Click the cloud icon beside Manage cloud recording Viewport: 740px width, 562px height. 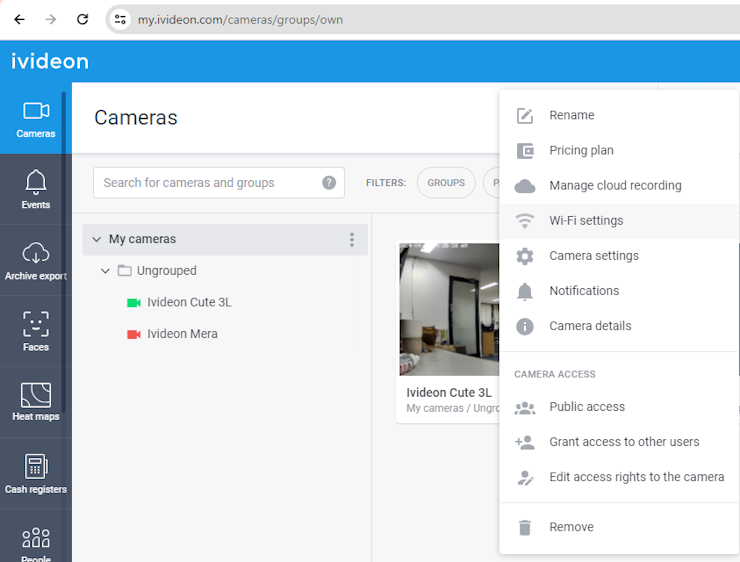click(525, 186)
